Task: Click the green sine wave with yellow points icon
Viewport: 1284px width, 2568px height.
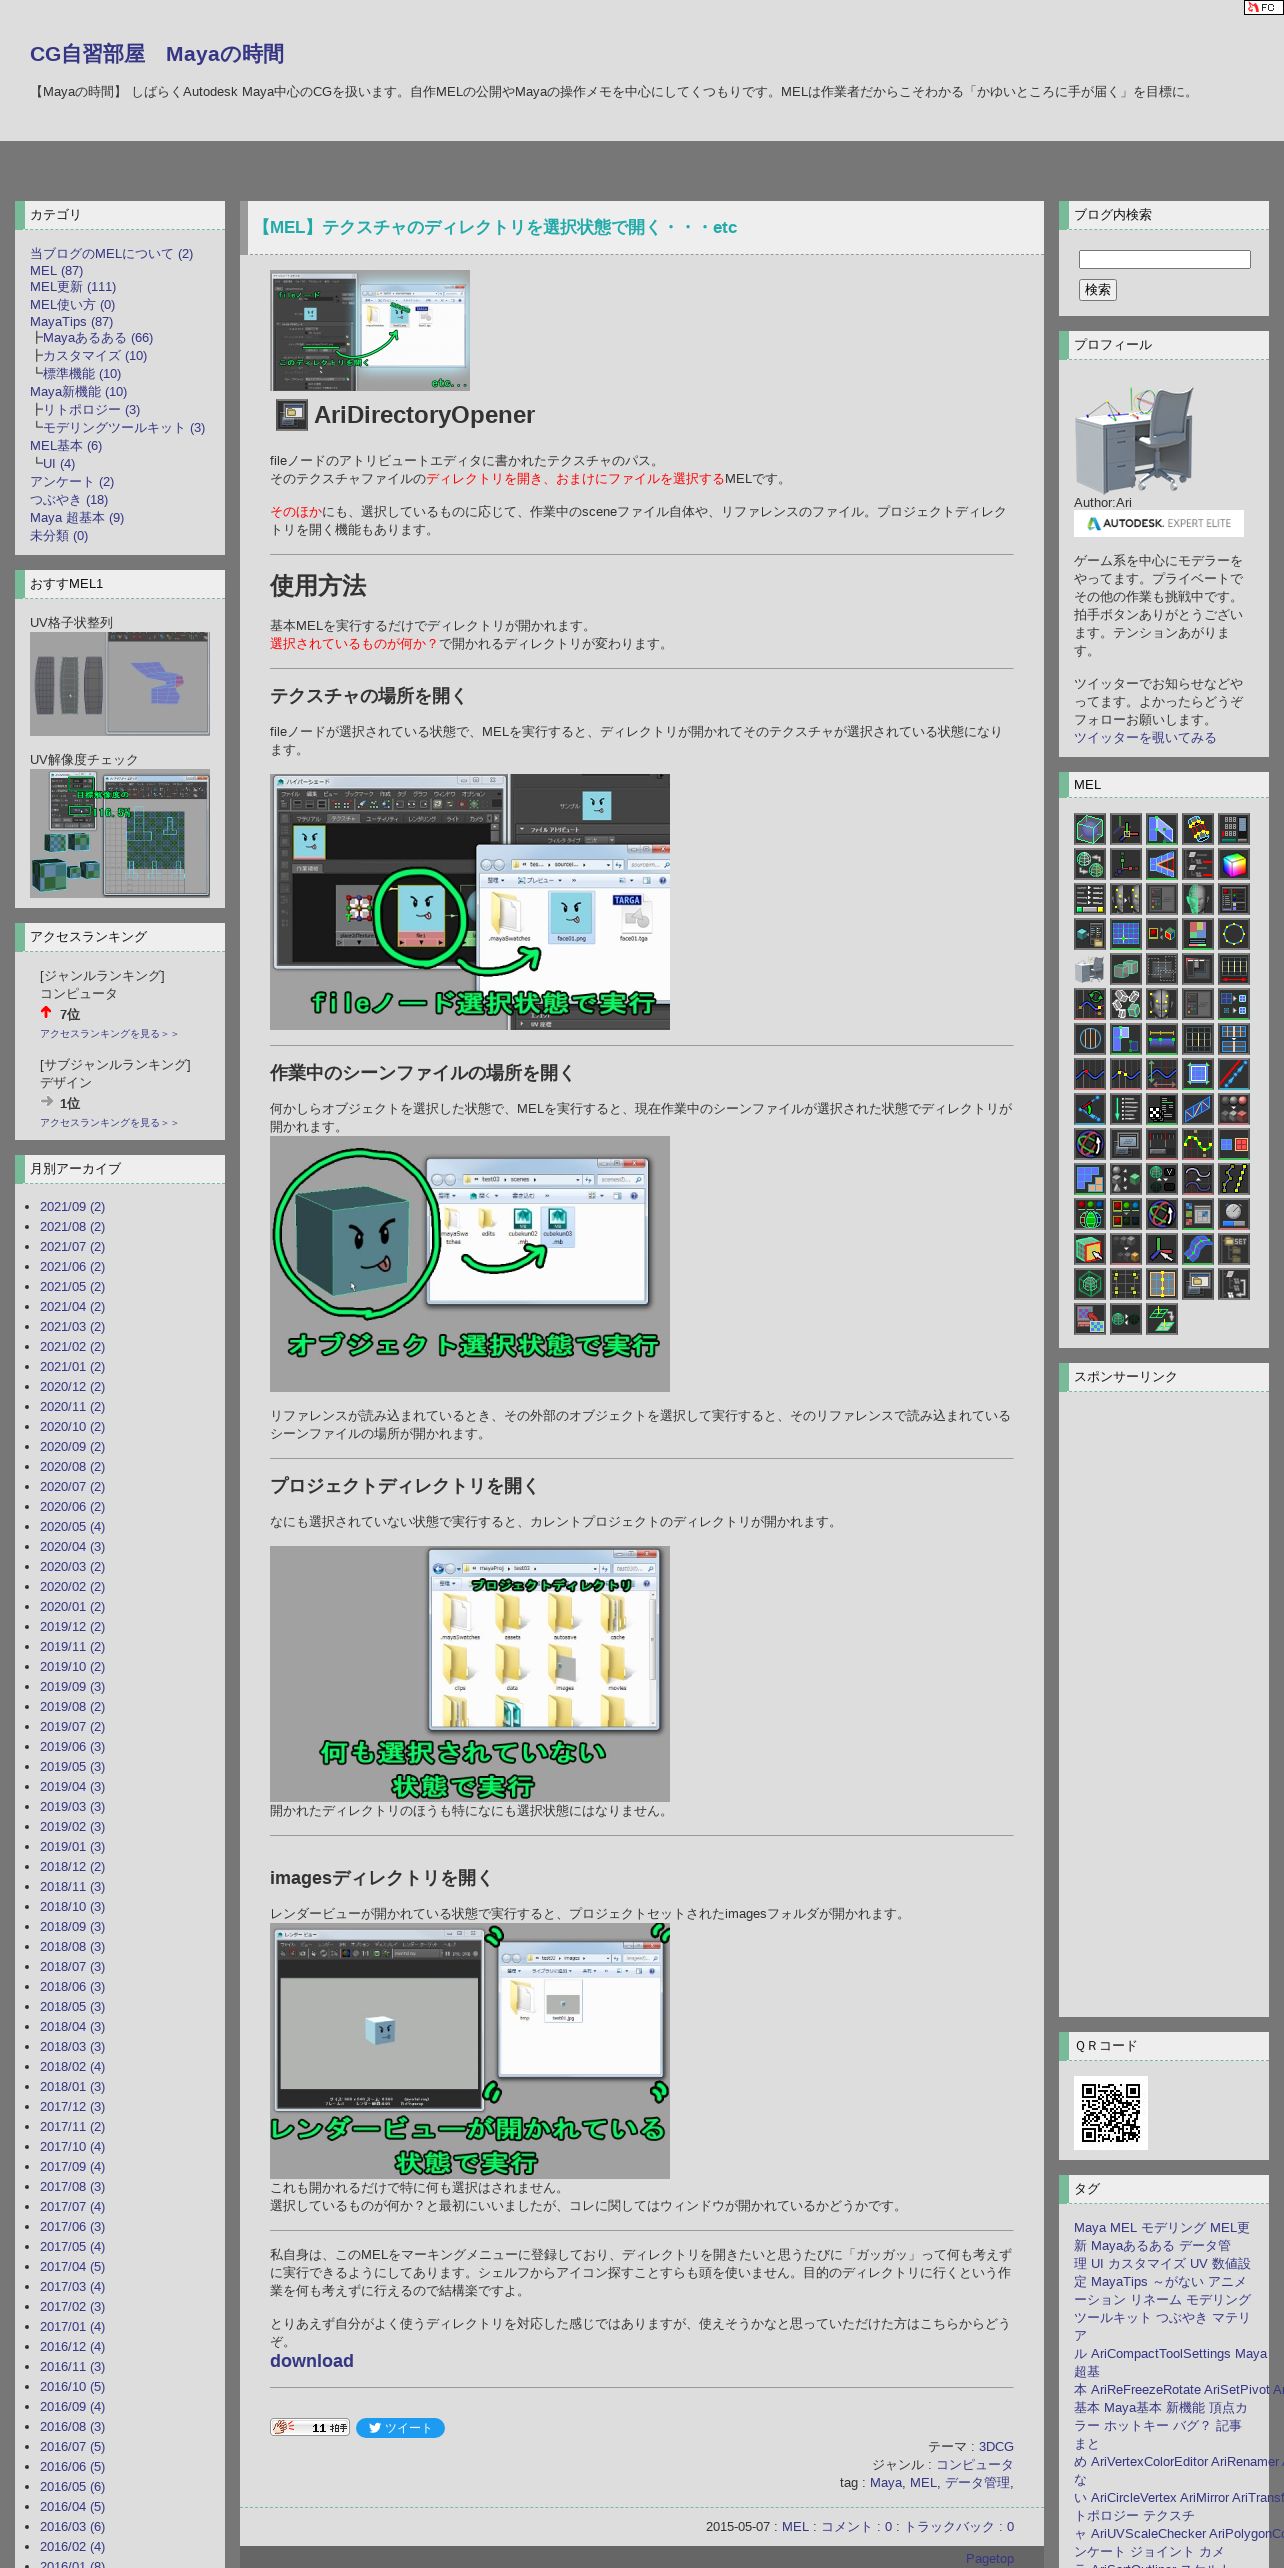Action: (x=1198, y=1144)
